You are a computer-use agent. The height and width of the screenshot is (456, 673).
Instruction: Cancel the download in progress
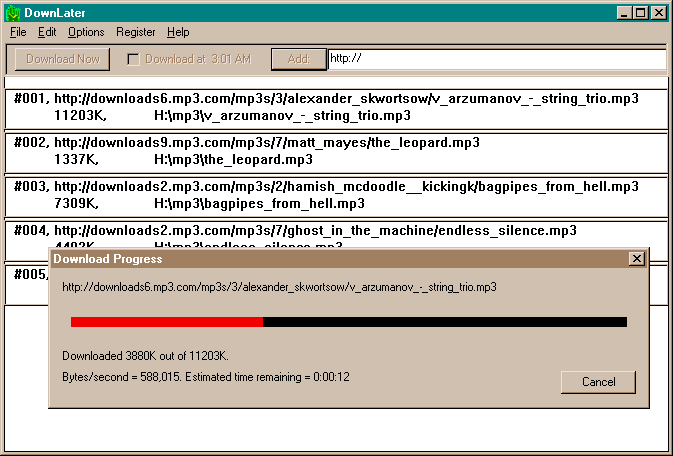pos(598,382)
